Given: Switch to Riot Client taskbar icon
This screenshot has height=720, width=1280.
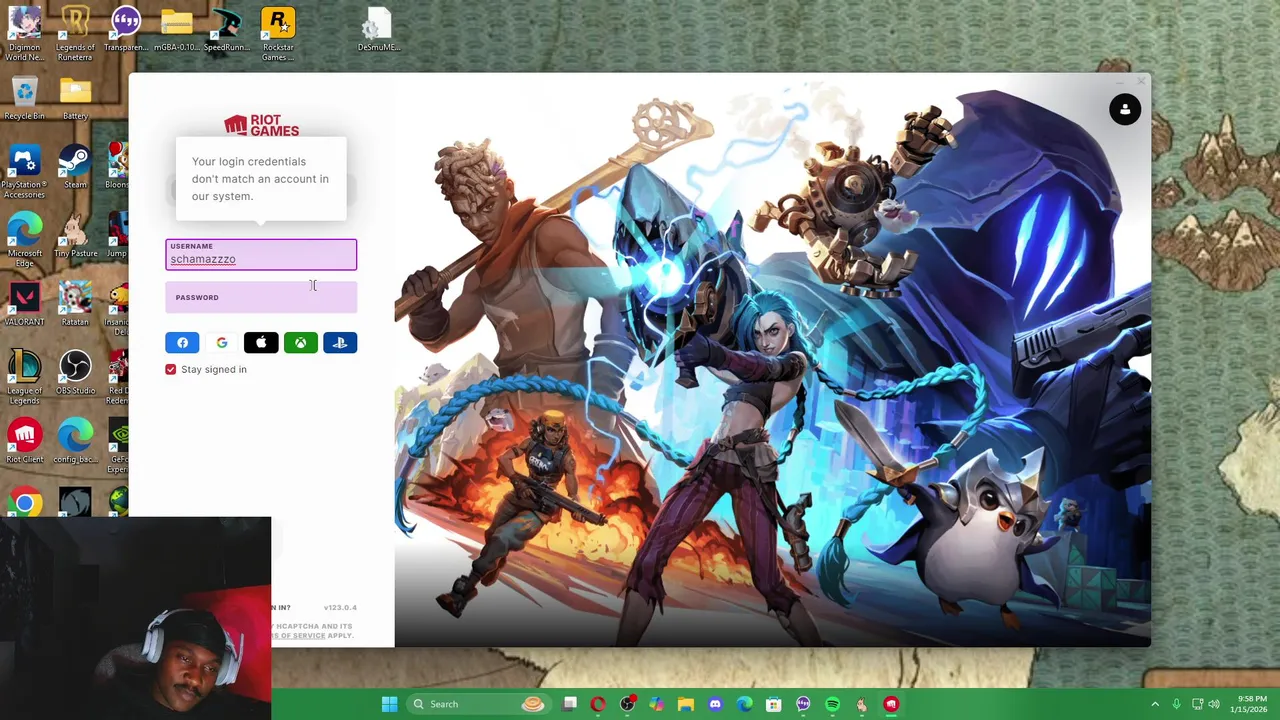Looking at the screenshot, I should [890, 704].
